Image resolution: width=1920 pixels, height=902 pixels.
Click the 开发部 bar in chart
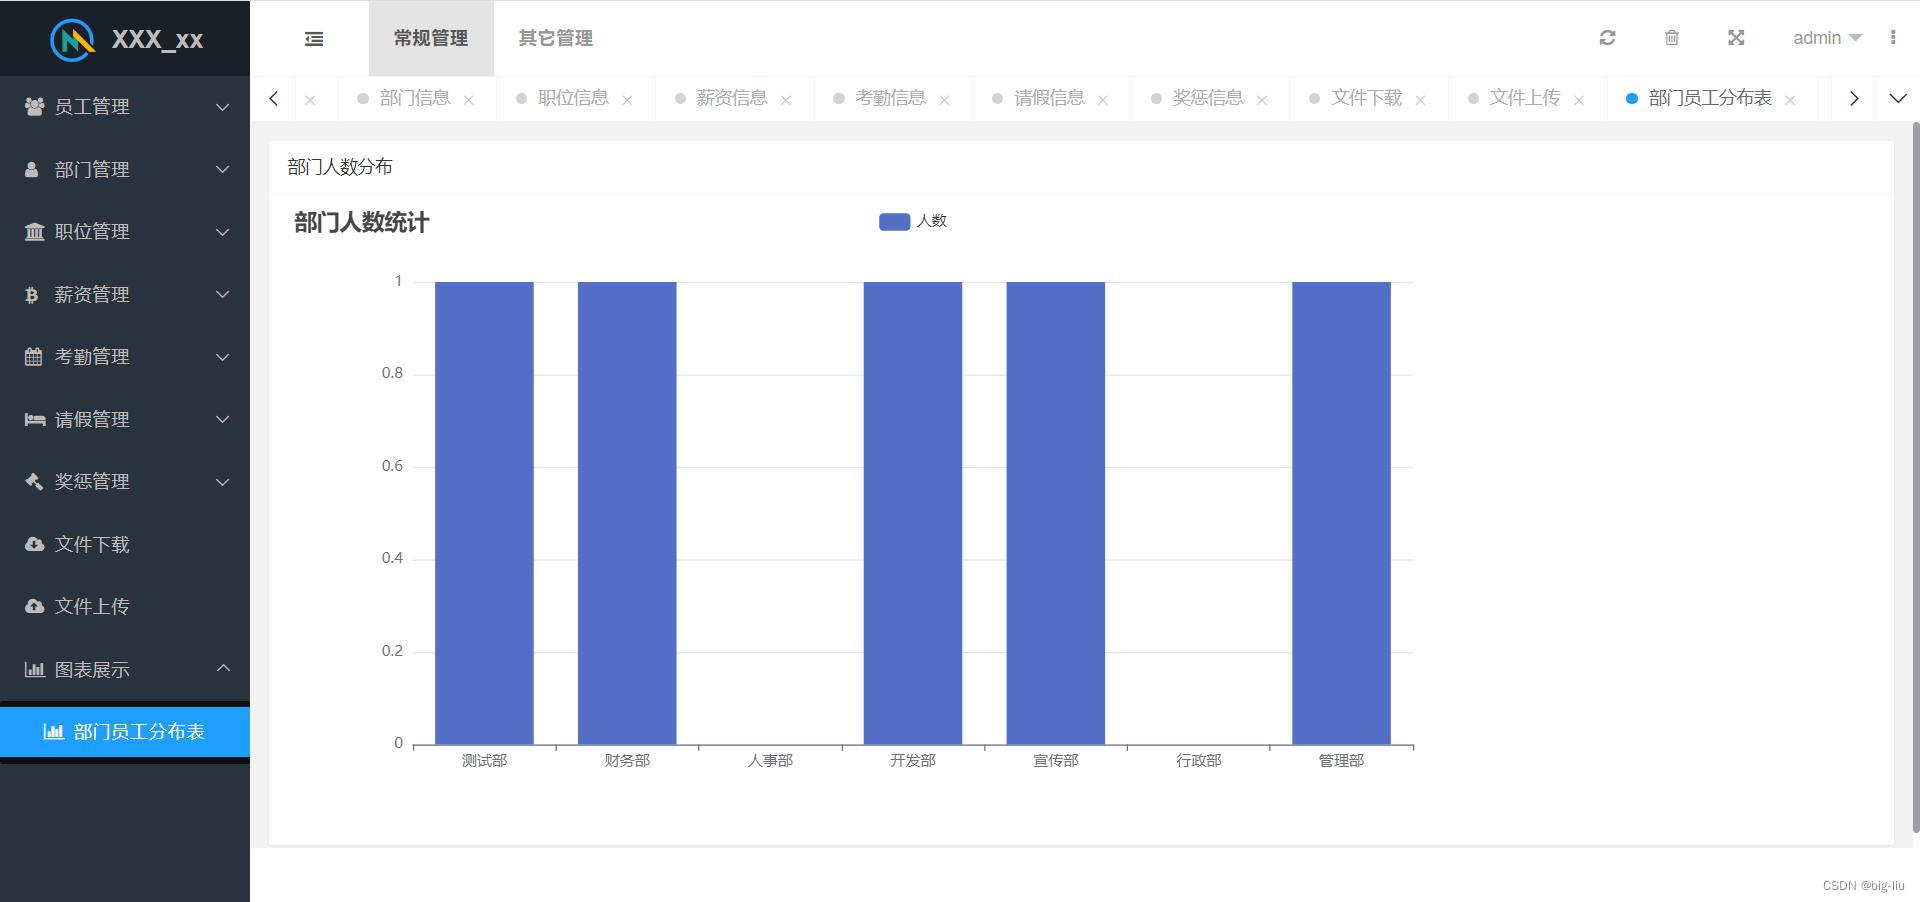click(x=913, y=513)
